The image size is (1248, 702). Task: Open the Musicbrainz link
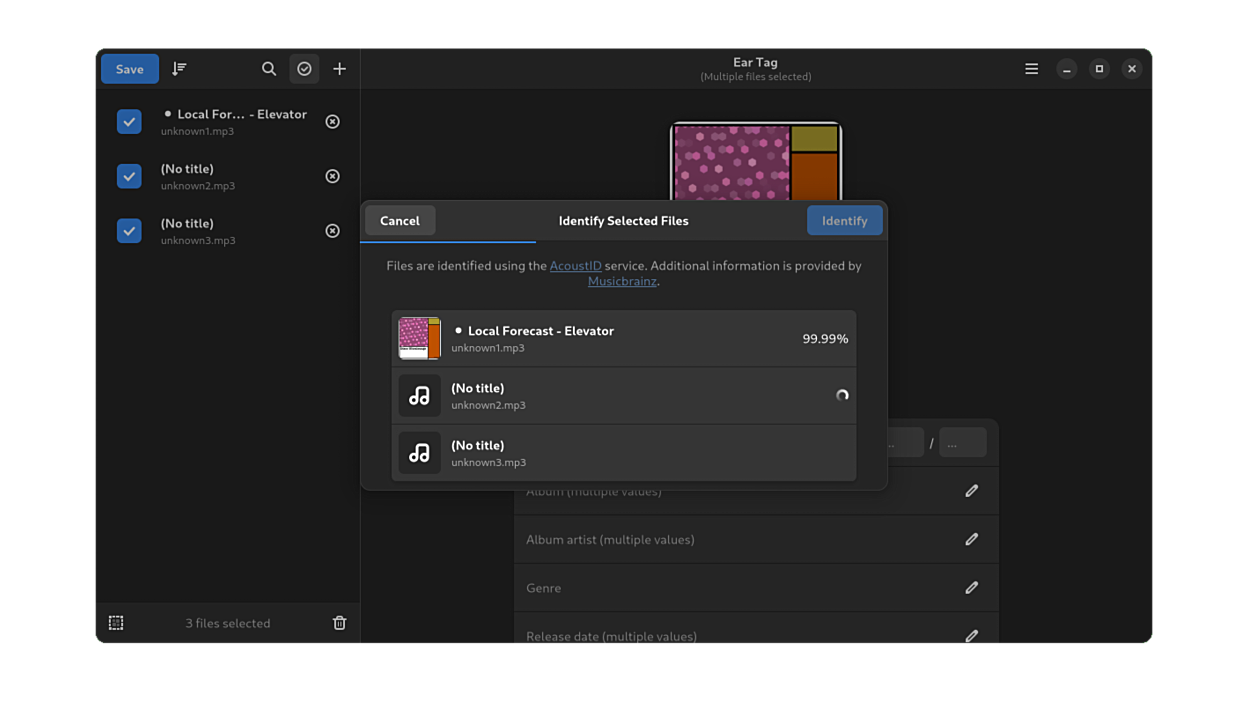coord(622,281)
